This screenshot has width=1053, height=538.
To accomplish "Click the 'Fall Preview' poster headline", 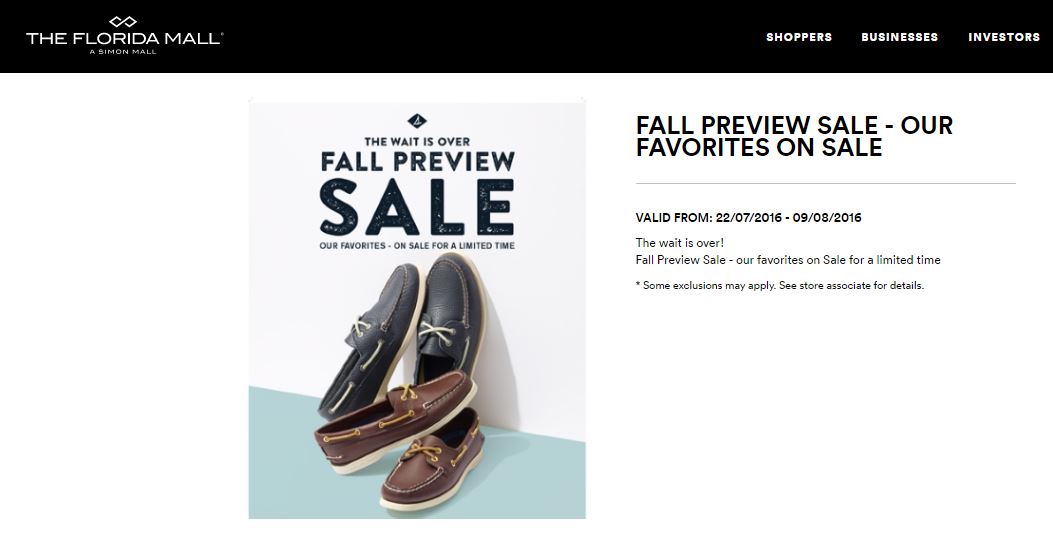I will tap(416, 161).
